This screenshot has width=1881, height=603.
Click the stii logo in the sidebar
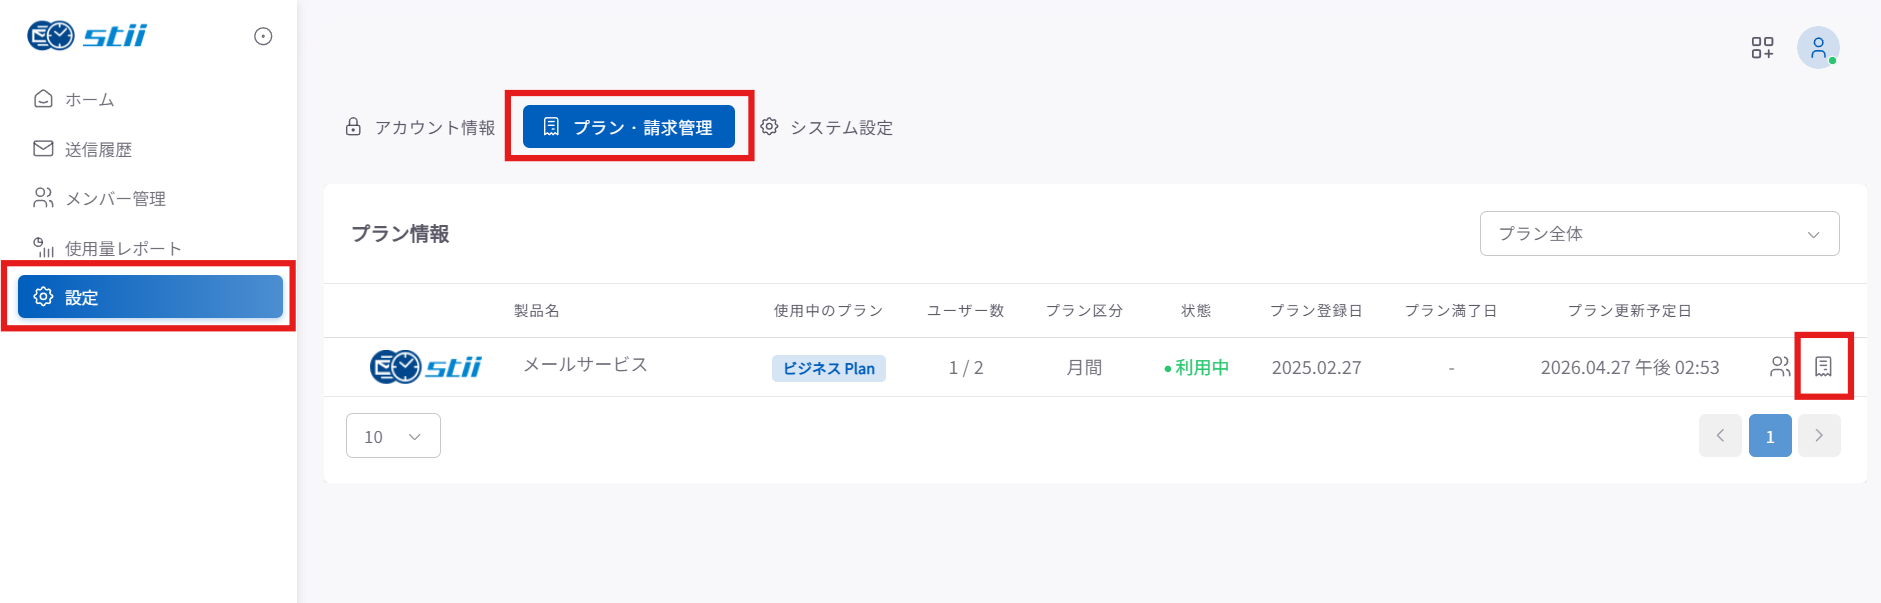[87, 36]
